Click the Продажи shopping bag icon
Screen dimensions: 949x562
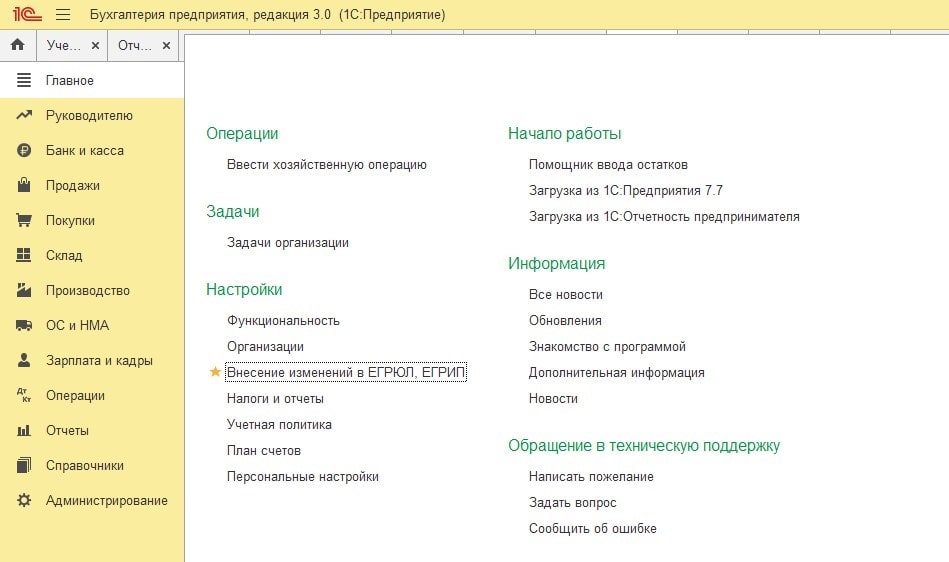coord(24,185)
